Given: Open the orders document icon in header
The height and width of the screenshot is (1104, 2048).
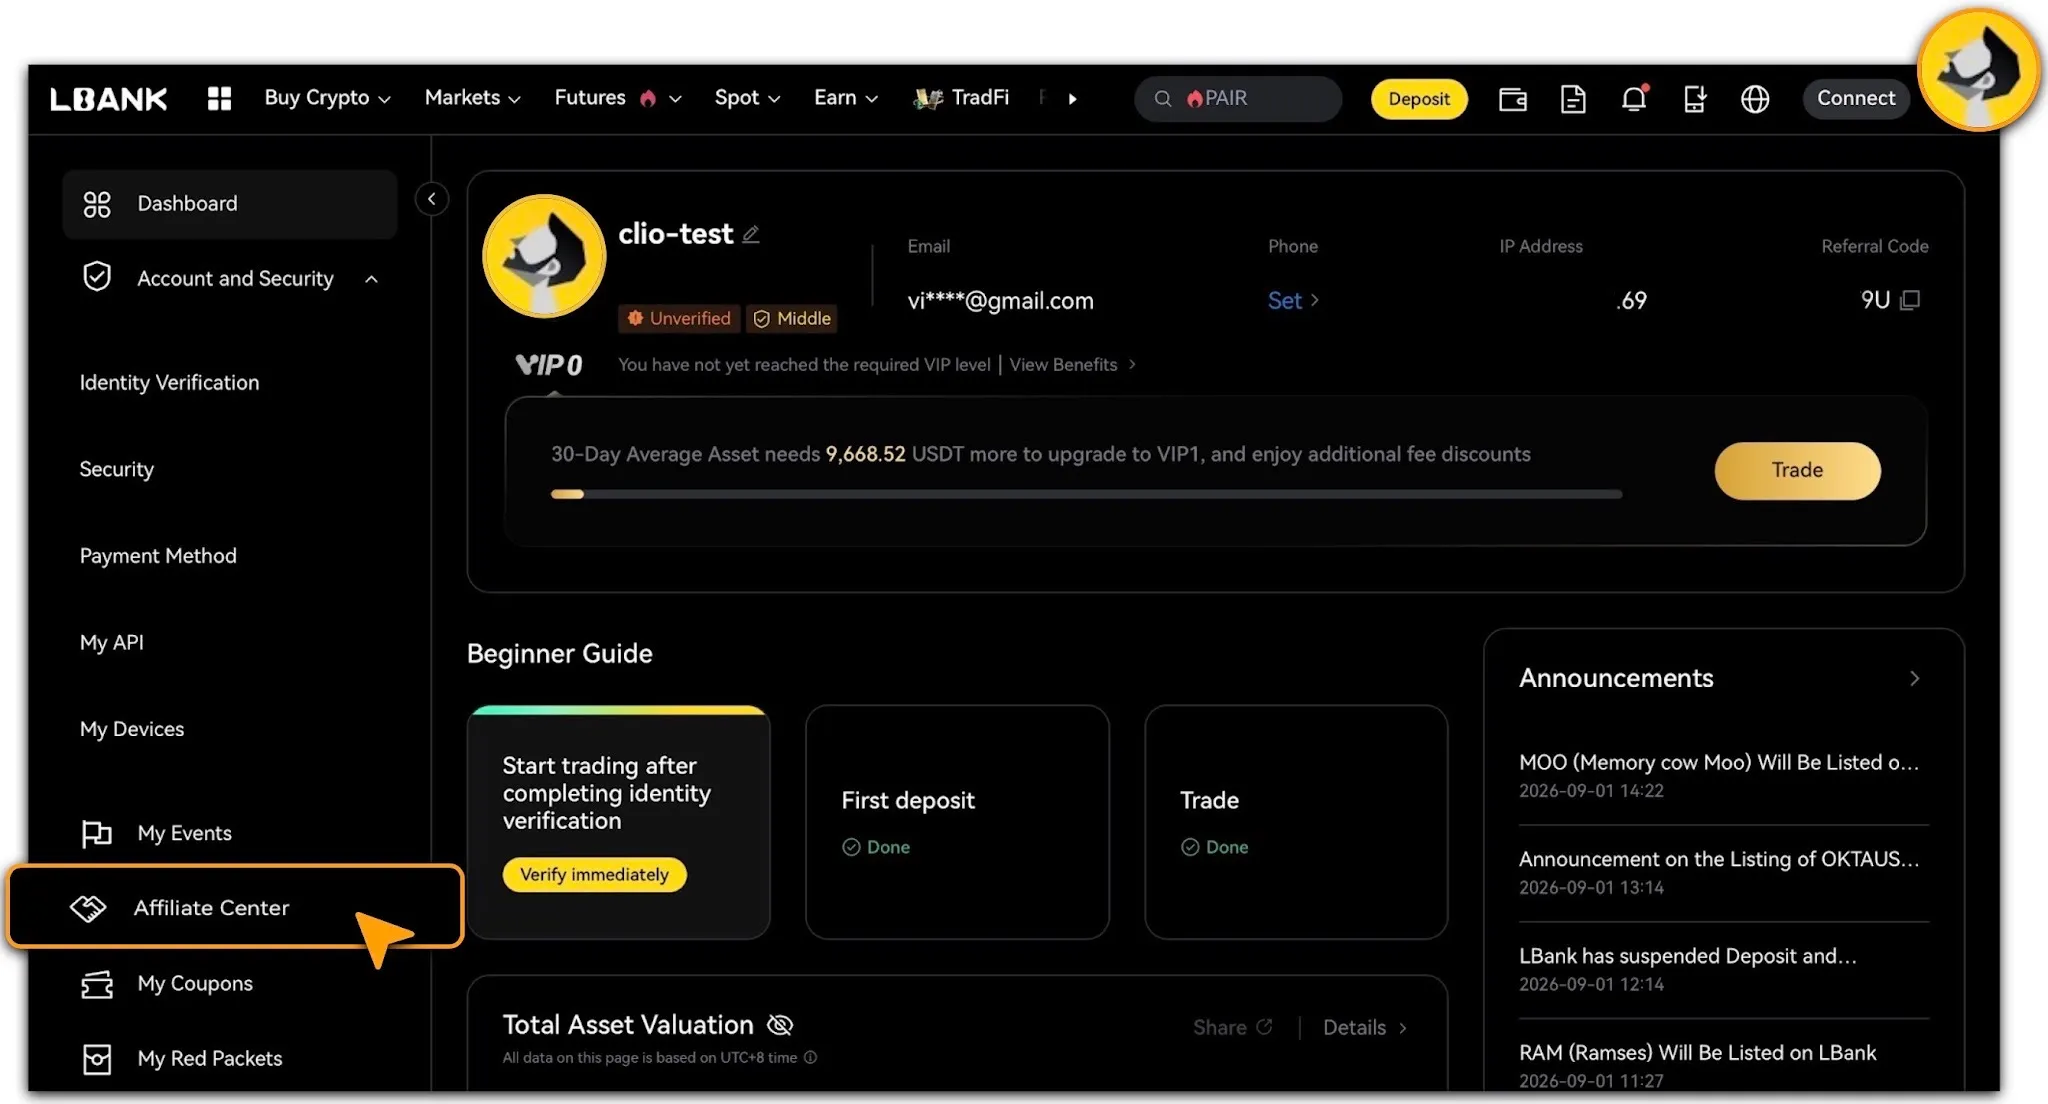Looking at the screenshot, I should [x=1573, y=99].
